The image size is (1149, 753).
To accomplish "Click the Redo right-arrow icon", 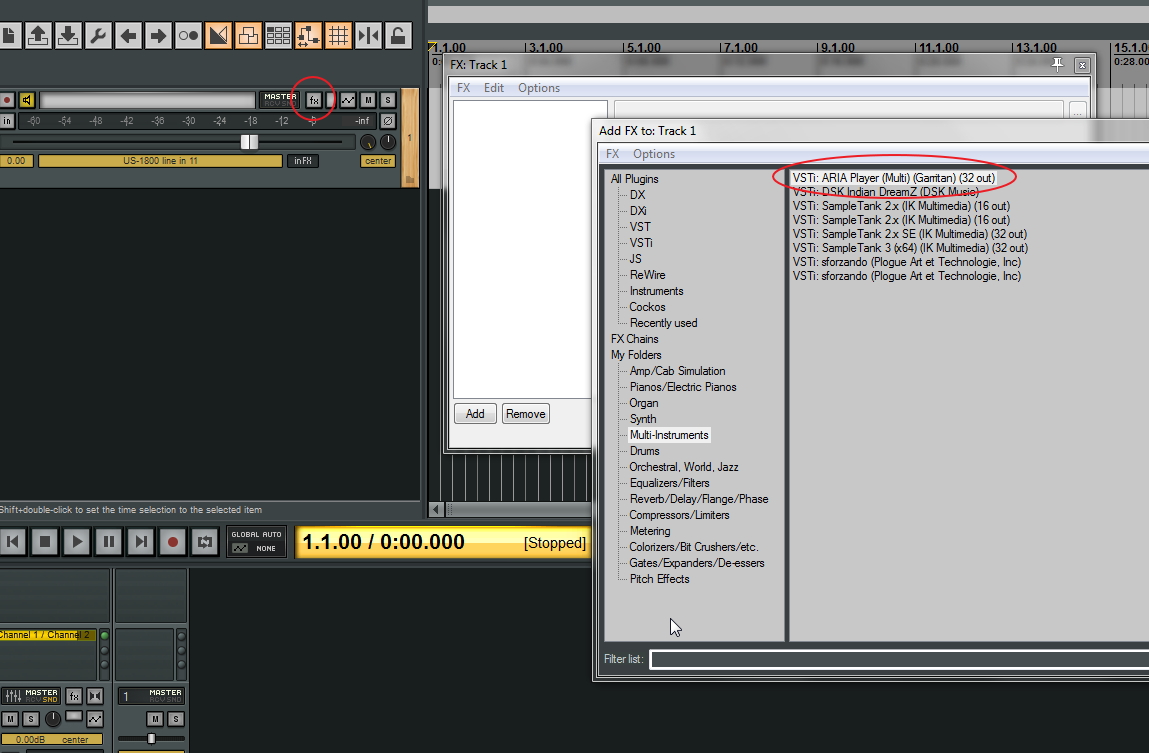I will 158,35.
